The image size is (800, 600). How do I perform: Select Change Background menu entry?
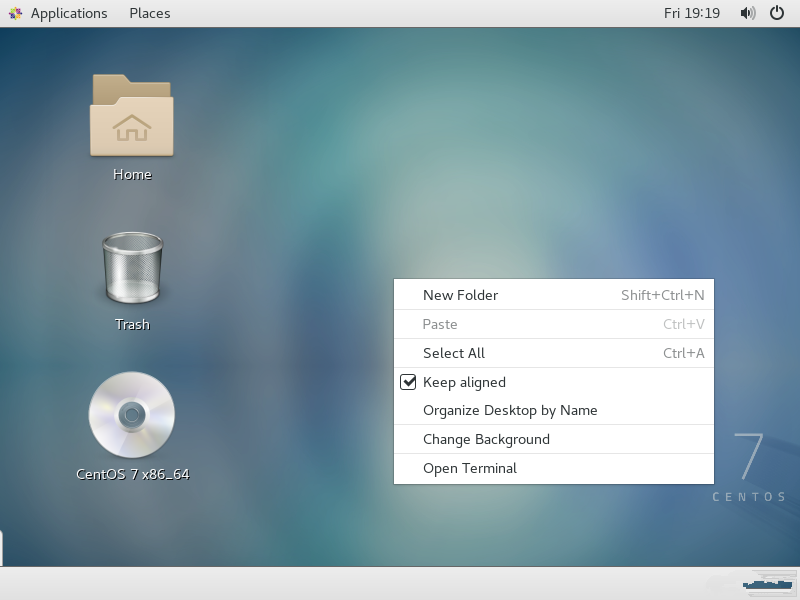click(554, 439)
